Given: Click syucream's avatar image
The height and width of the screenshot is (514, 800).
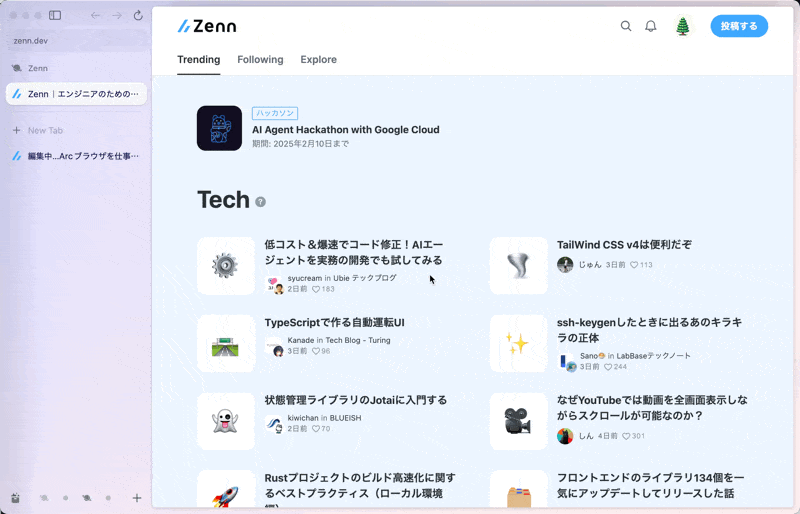Looking at the screenshot, I should 279,289.
